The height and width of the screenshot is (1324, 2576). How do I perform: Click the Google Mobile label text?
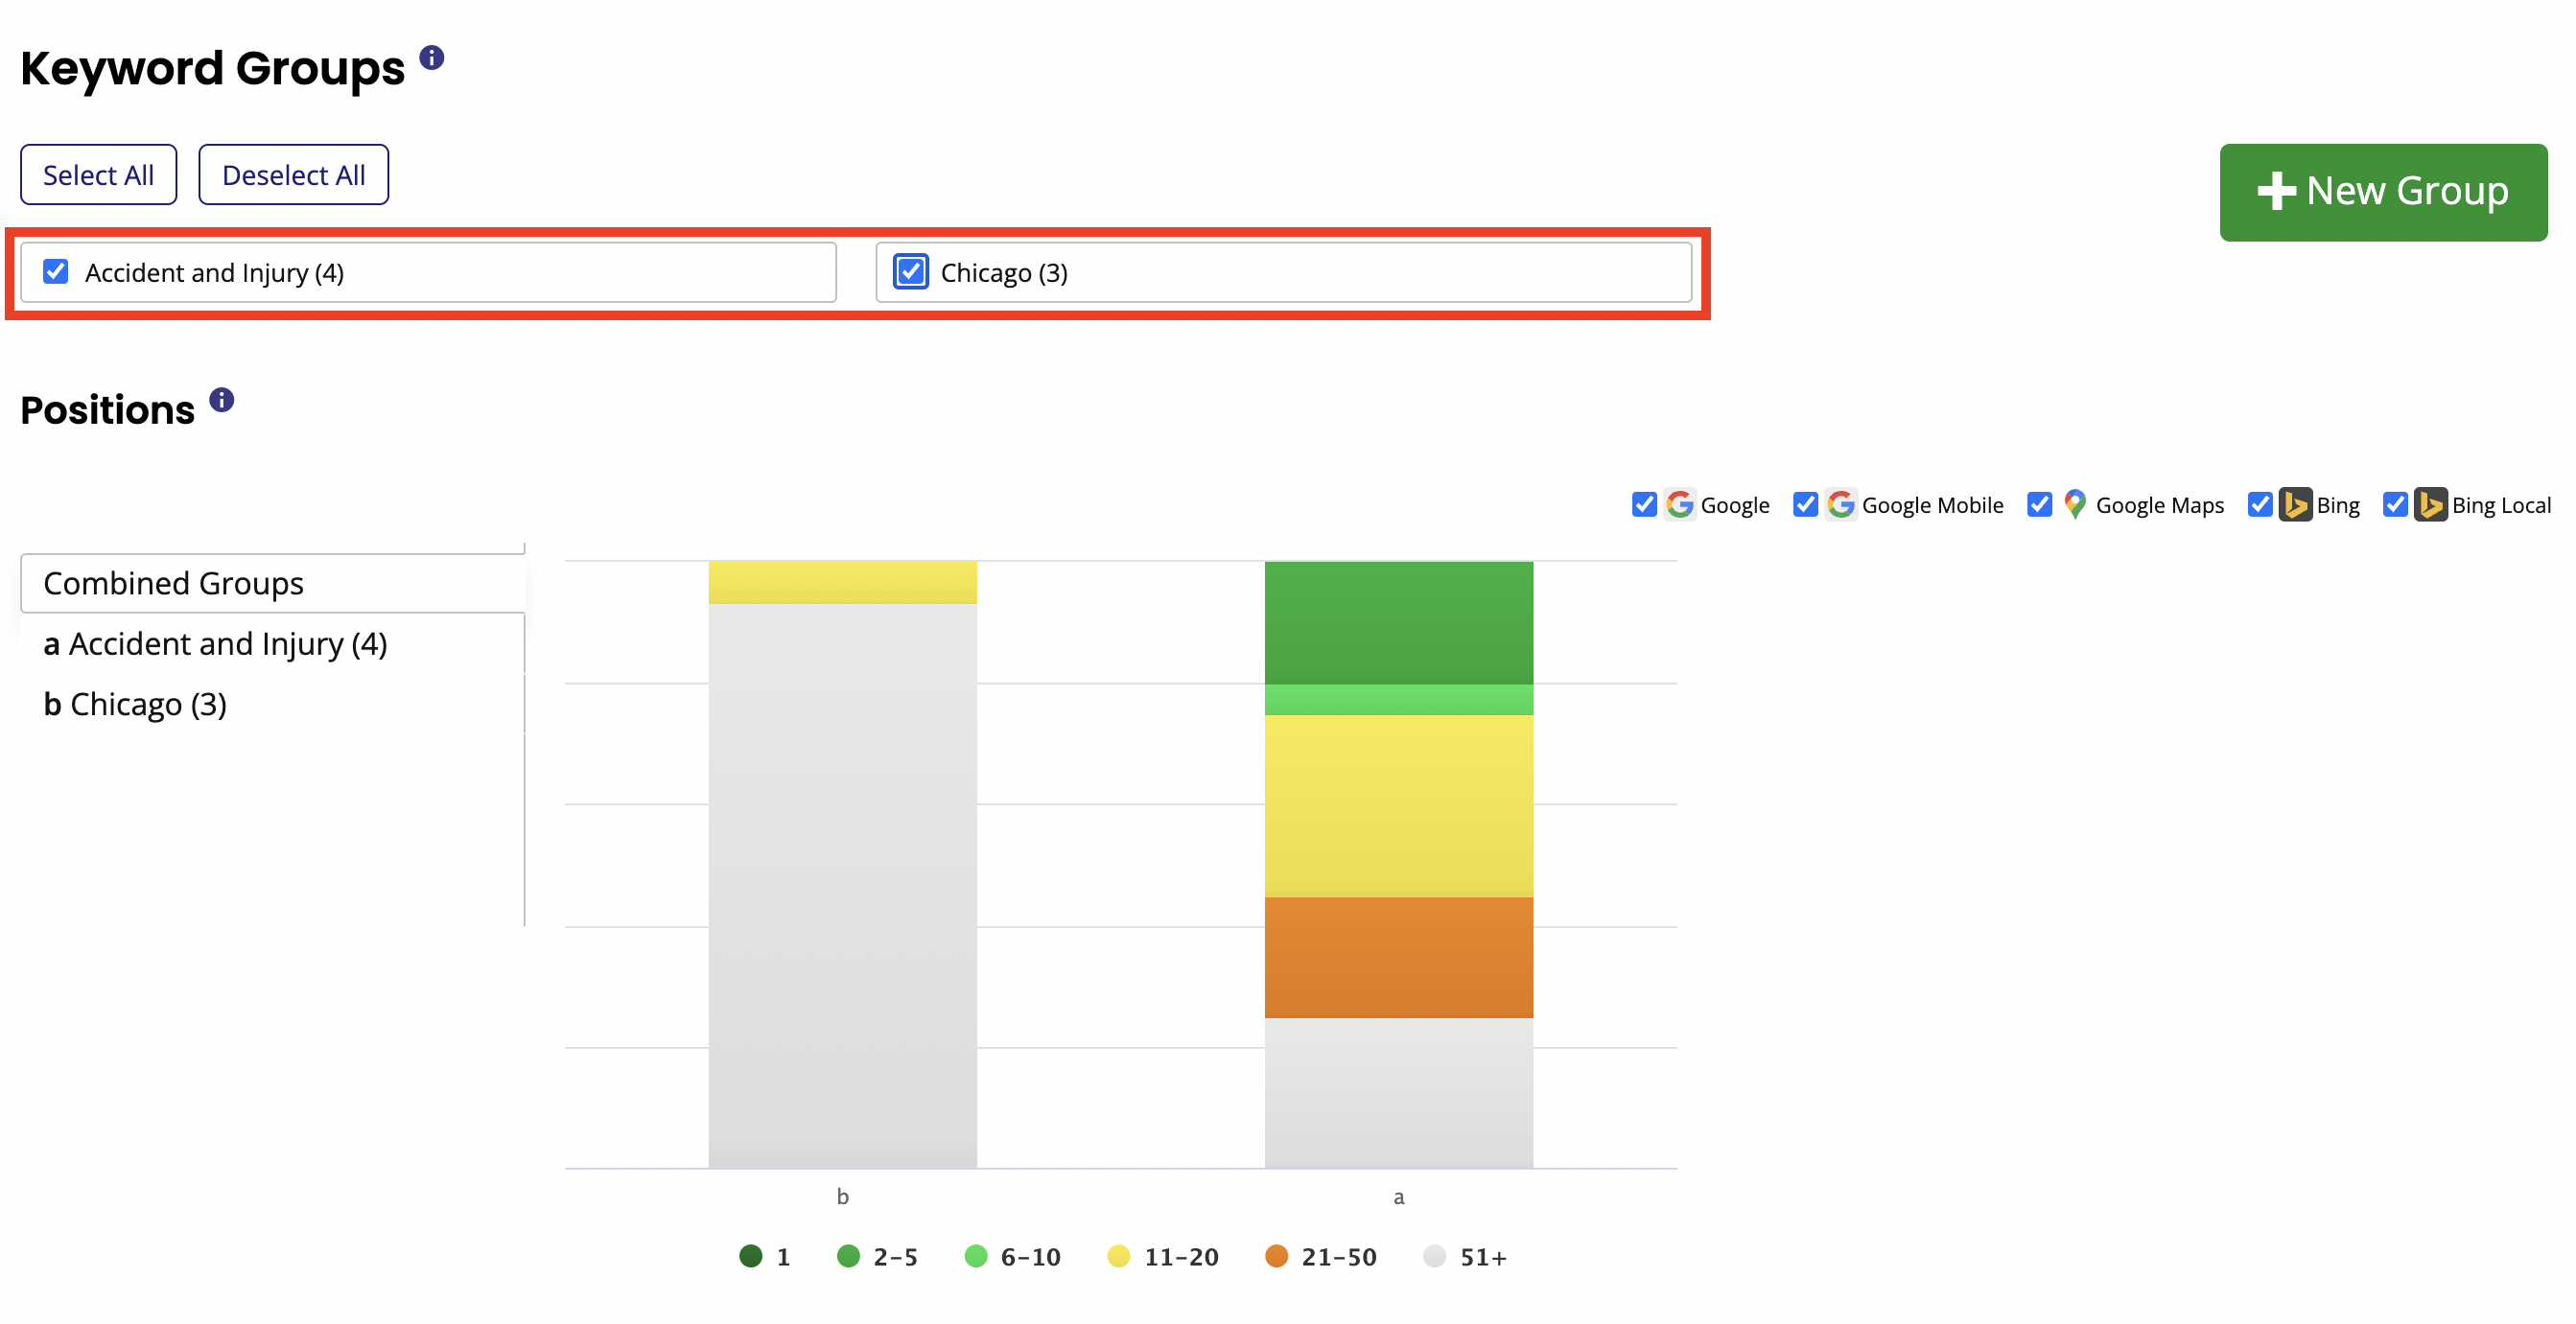[x=1932, y=505]
